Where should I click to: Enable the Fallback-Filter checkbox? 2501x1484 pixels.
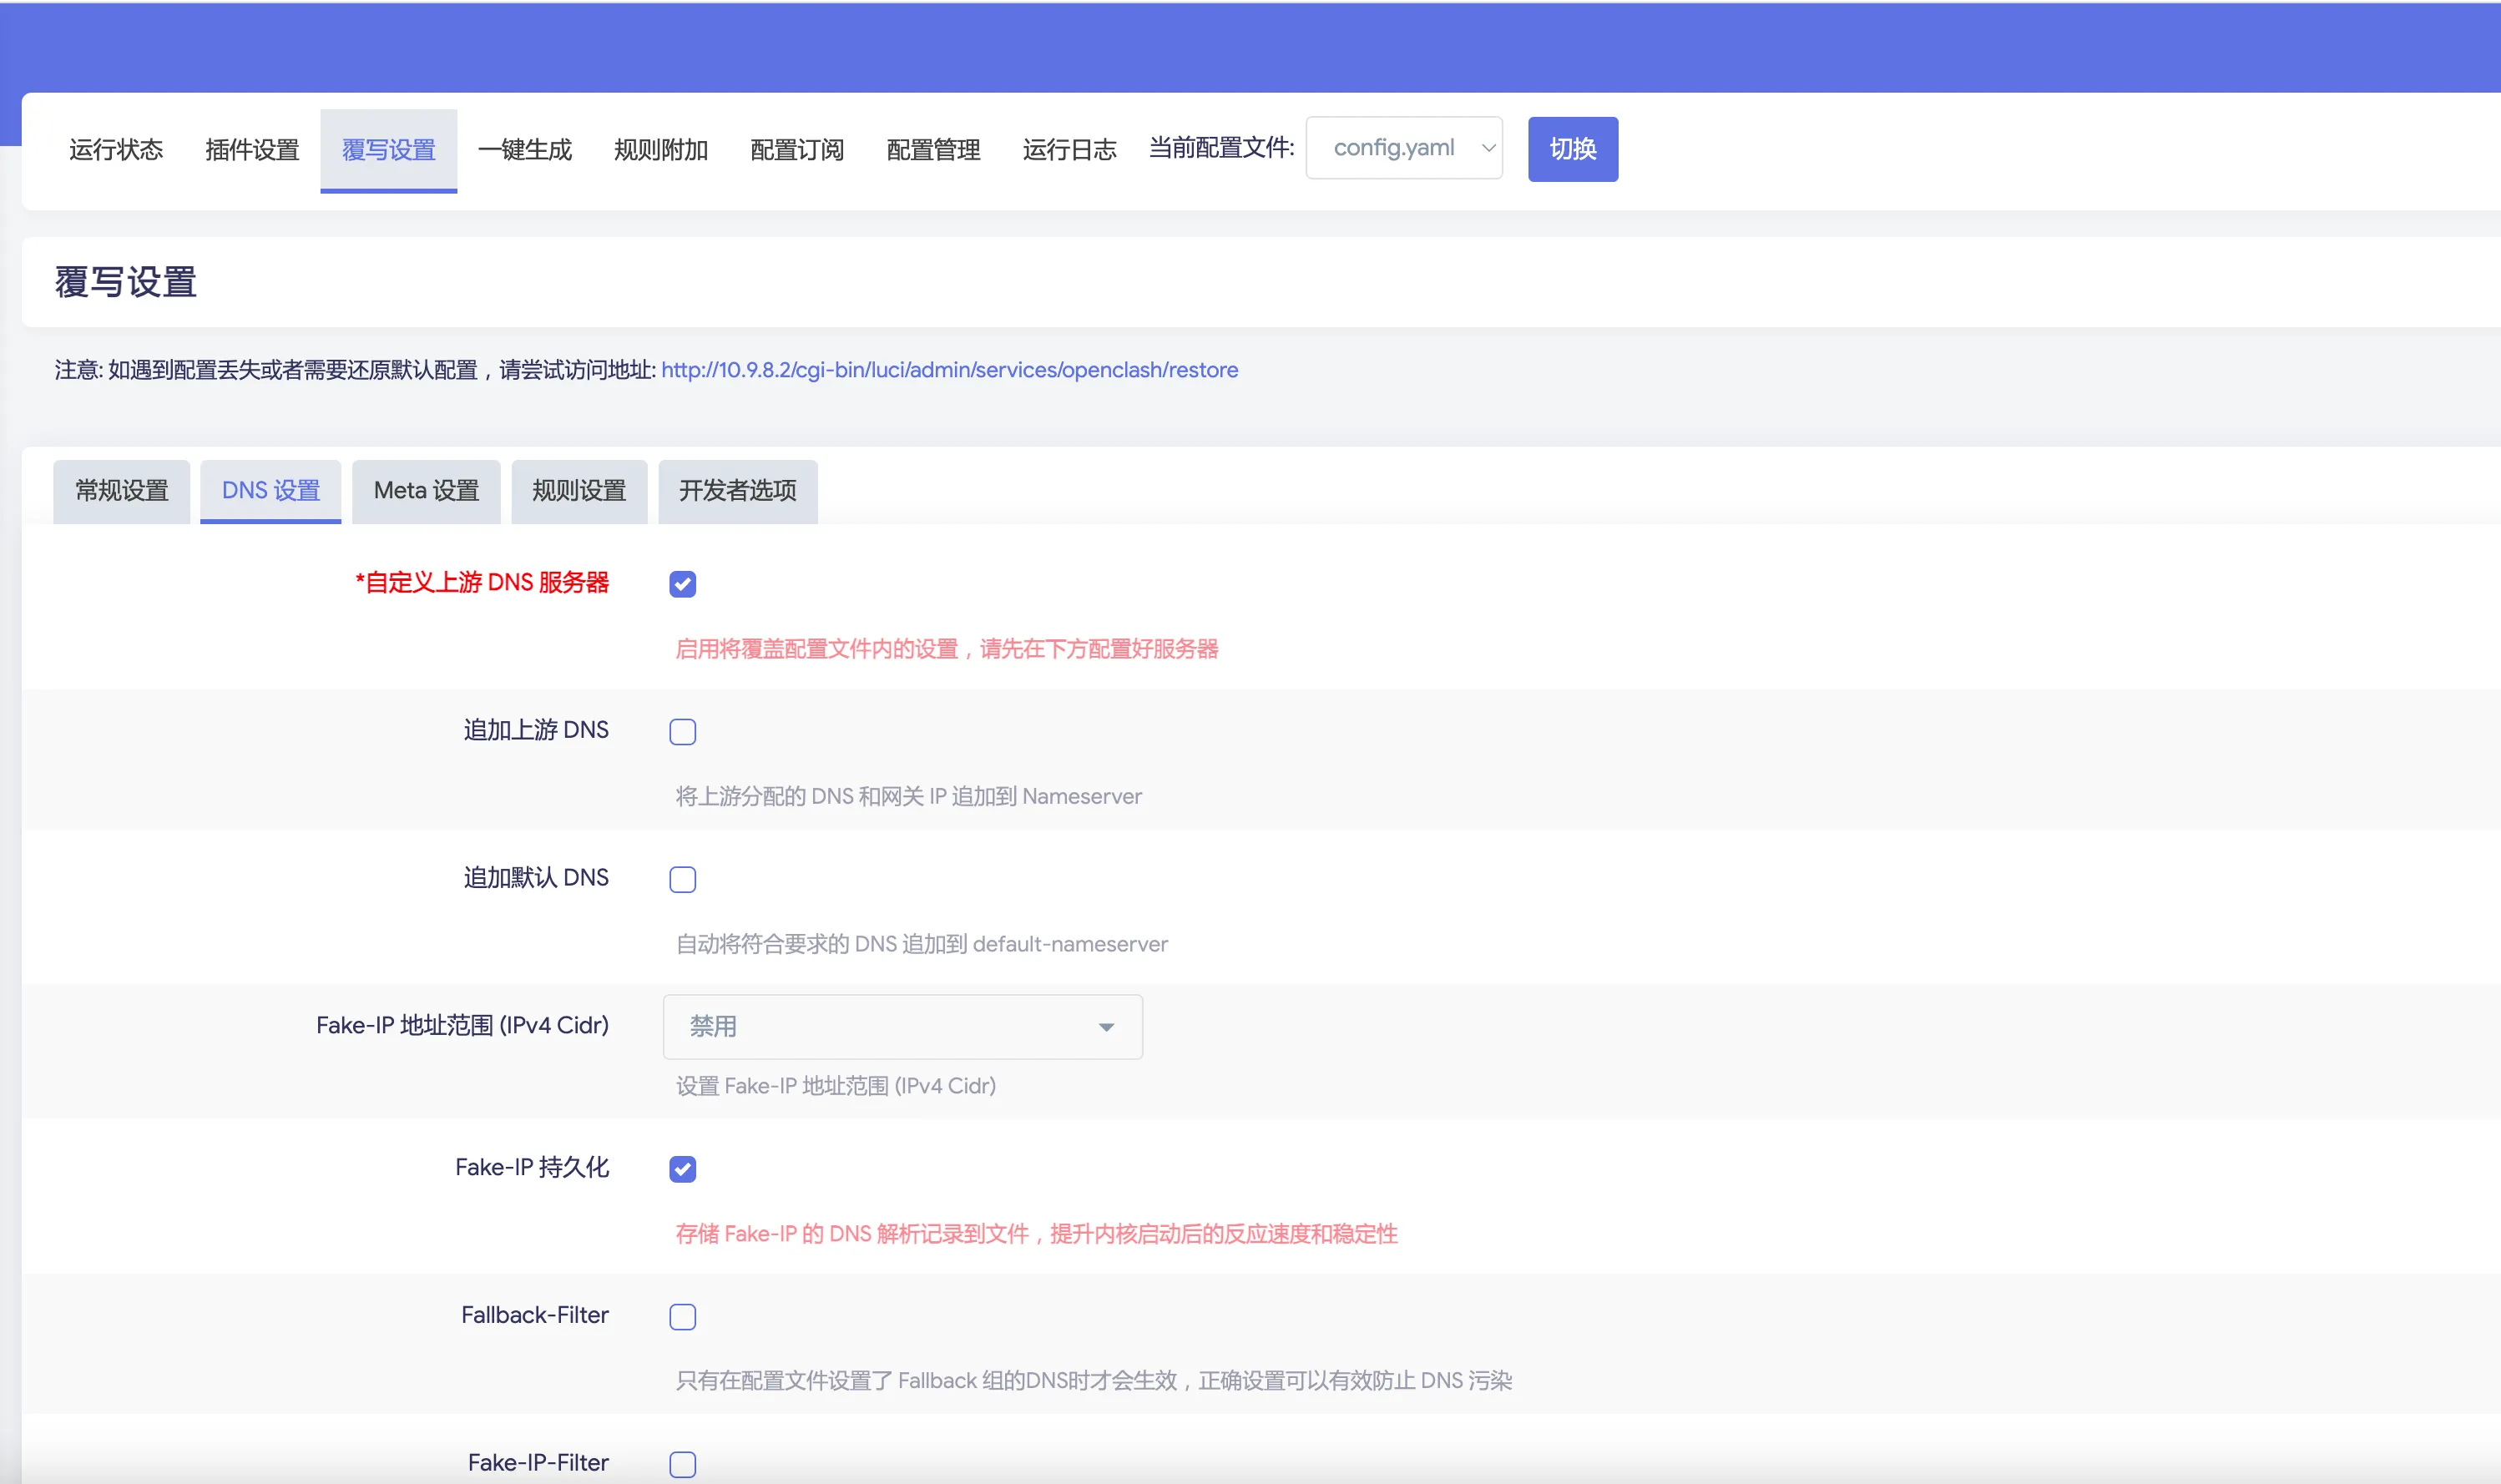(682, 1317)
